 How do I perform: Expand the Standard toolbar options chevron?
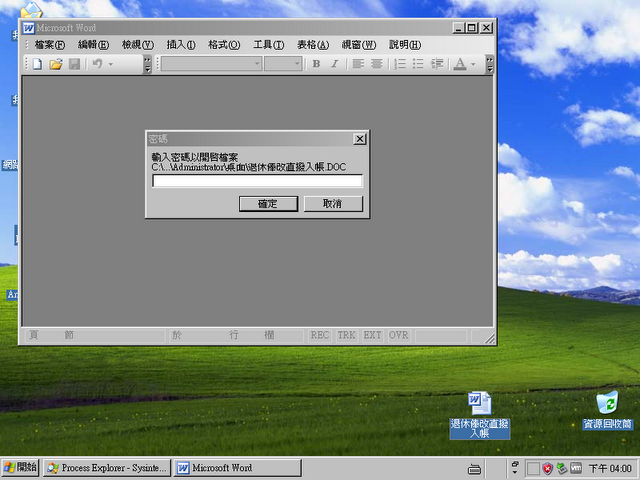pyautogui.click(x=147, y=64)
